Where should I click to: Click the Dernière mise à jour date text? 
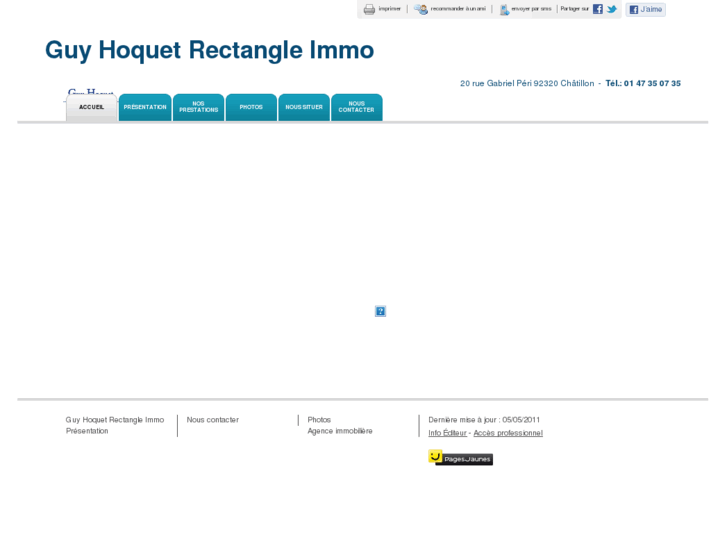tap(484, 420)
